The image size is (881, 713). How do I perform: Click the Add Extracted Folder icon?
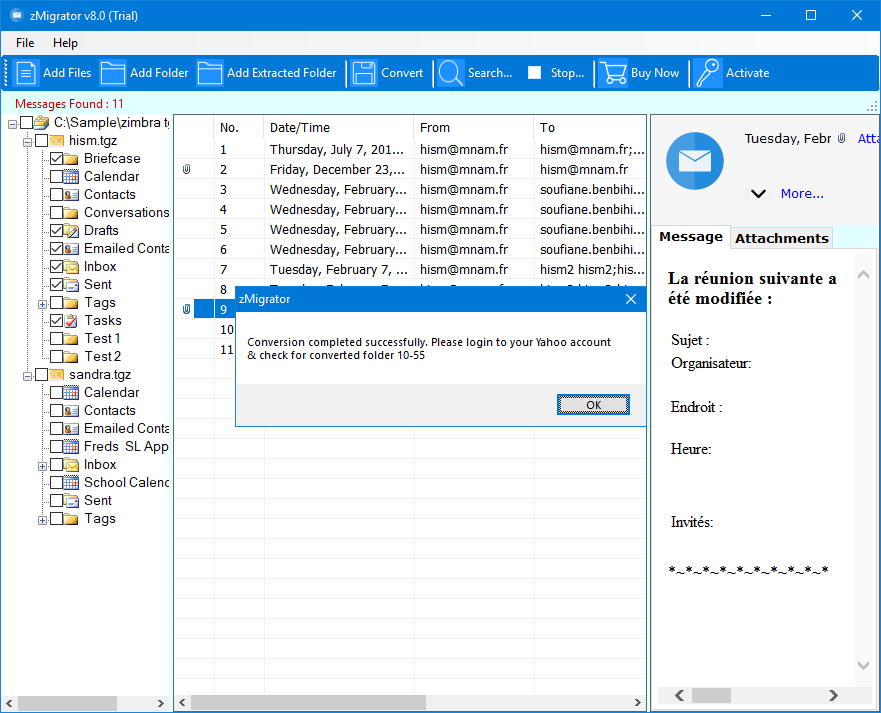pos(210,73)
